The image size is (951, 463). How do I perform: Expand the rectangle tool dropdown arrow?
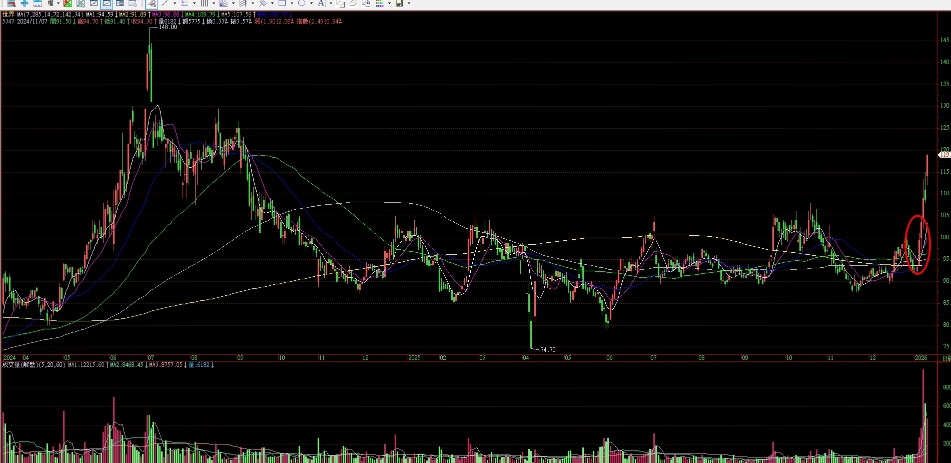click(x=292, y=4)
